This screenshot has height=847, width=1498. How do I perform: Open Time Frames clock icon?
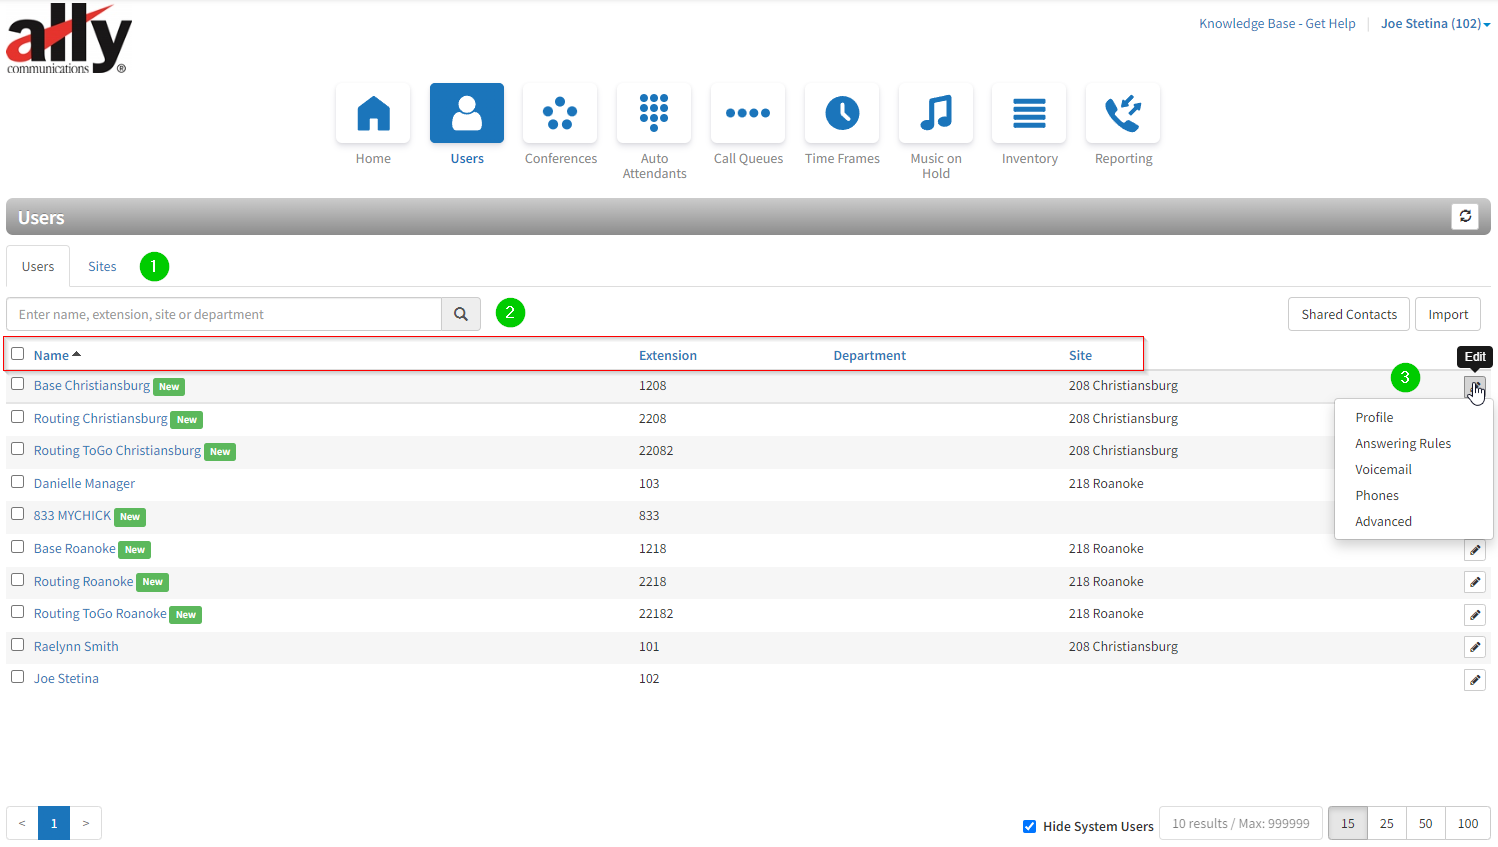pyautogui.click(x=842, y=113)
